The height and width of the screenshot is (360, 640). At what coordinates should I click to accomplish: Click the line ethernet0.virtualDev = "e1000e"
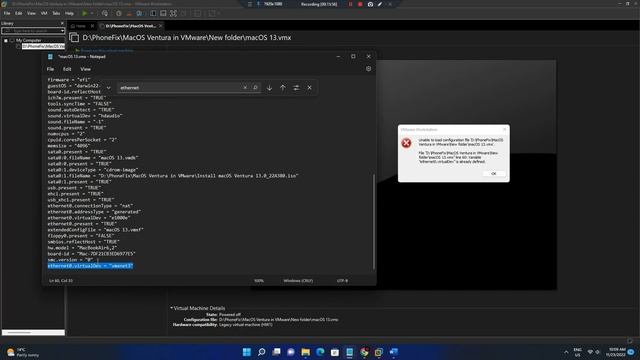89,218
